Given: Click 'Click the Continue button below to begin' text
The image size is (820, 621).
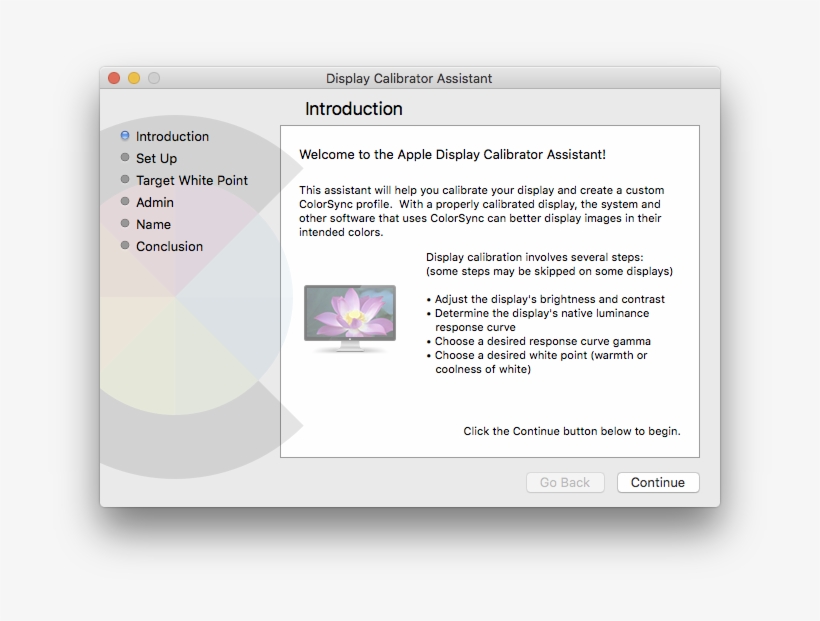Looking at the screenshot, I should coord(572,431).
